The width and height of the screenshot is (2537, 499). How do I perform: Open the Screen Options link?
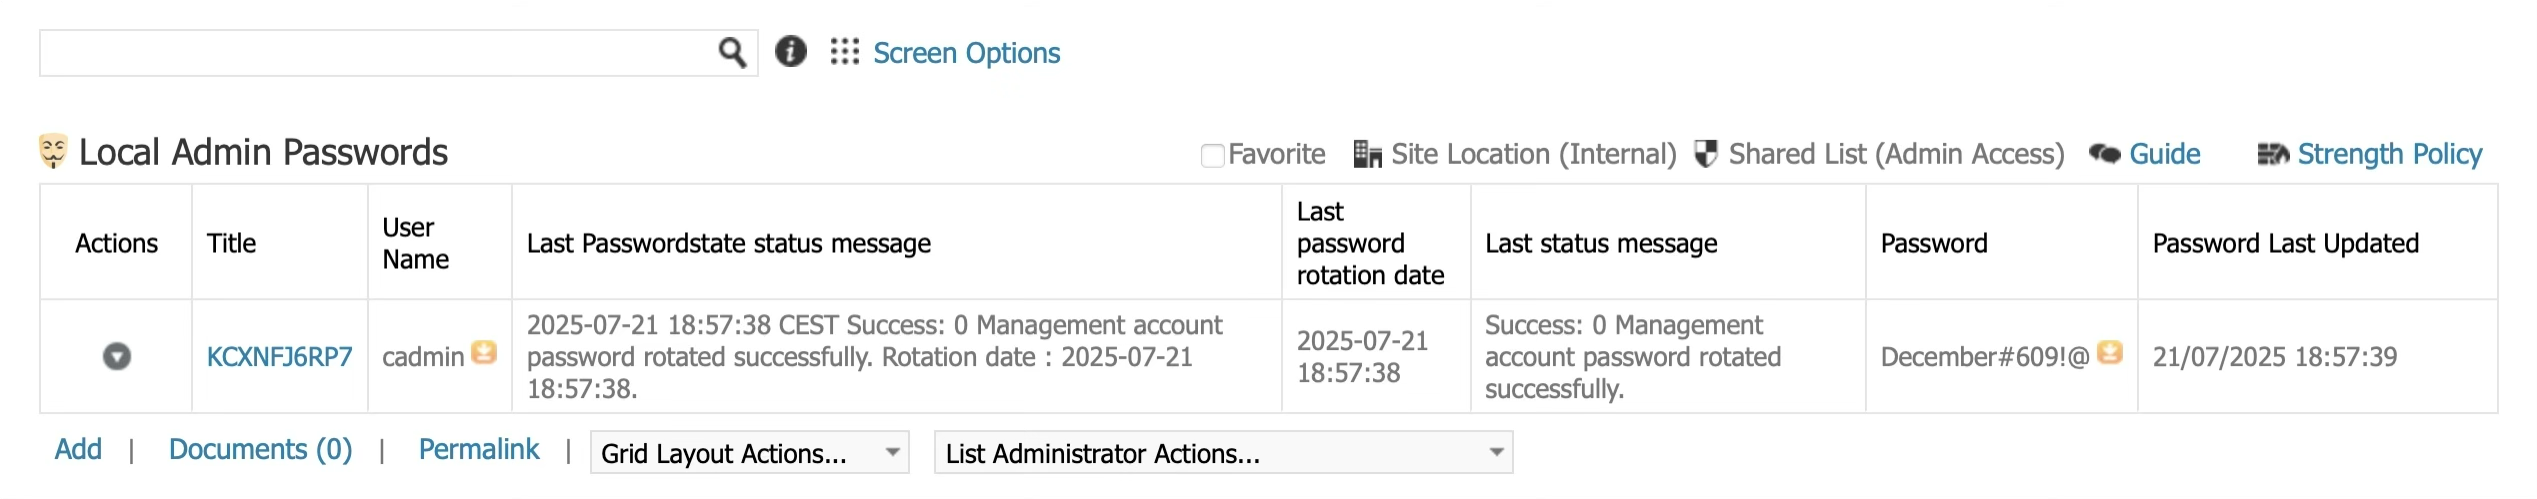pyautogui.click(x=966, y=53)
